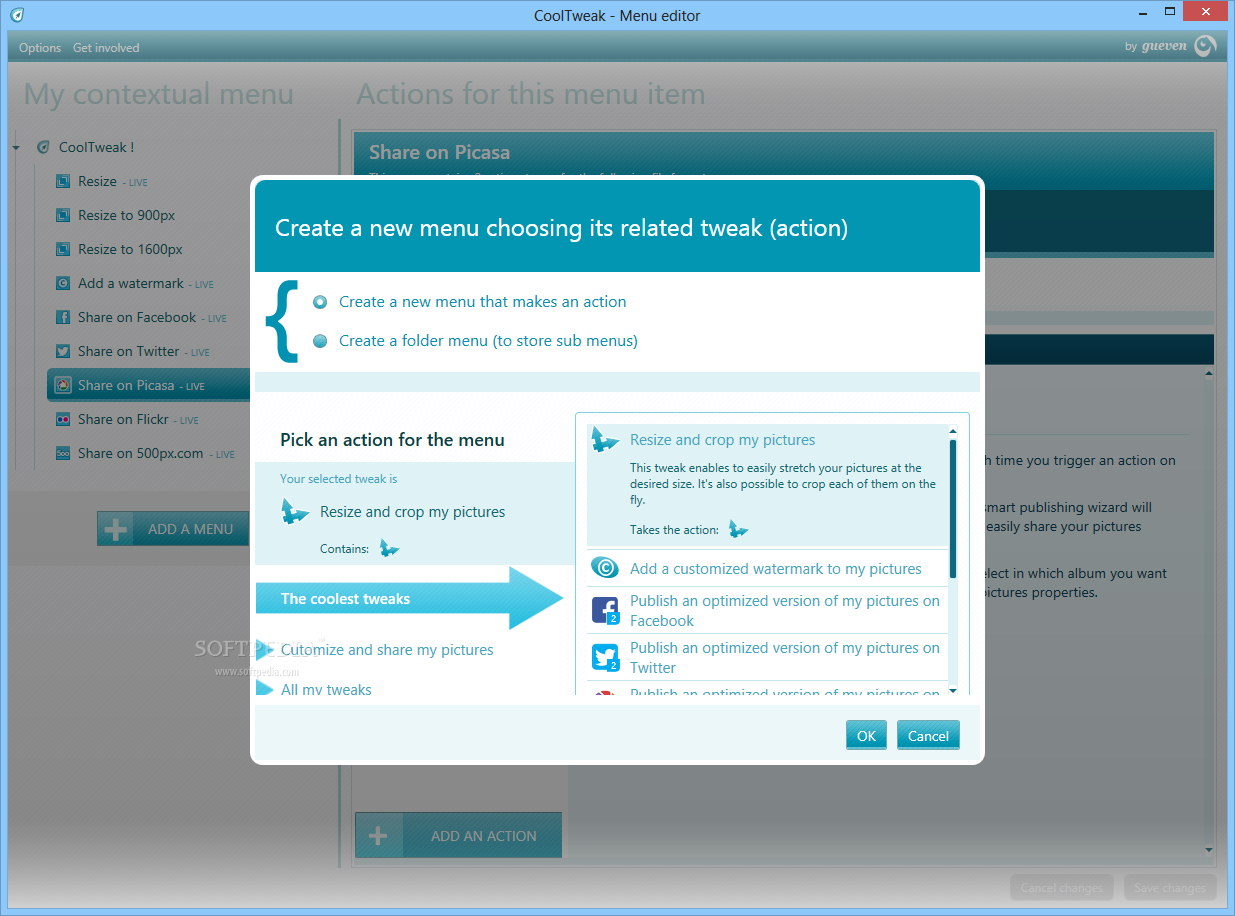Click the 'Takes the action' bird icon
Screen dimensions: 1235x916
point(738,529)
